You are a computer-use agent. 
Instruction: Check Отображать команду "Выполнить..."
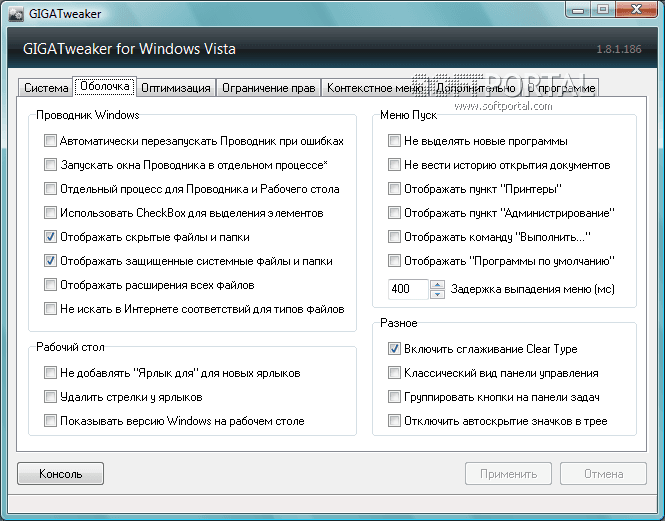coord(394,236)
